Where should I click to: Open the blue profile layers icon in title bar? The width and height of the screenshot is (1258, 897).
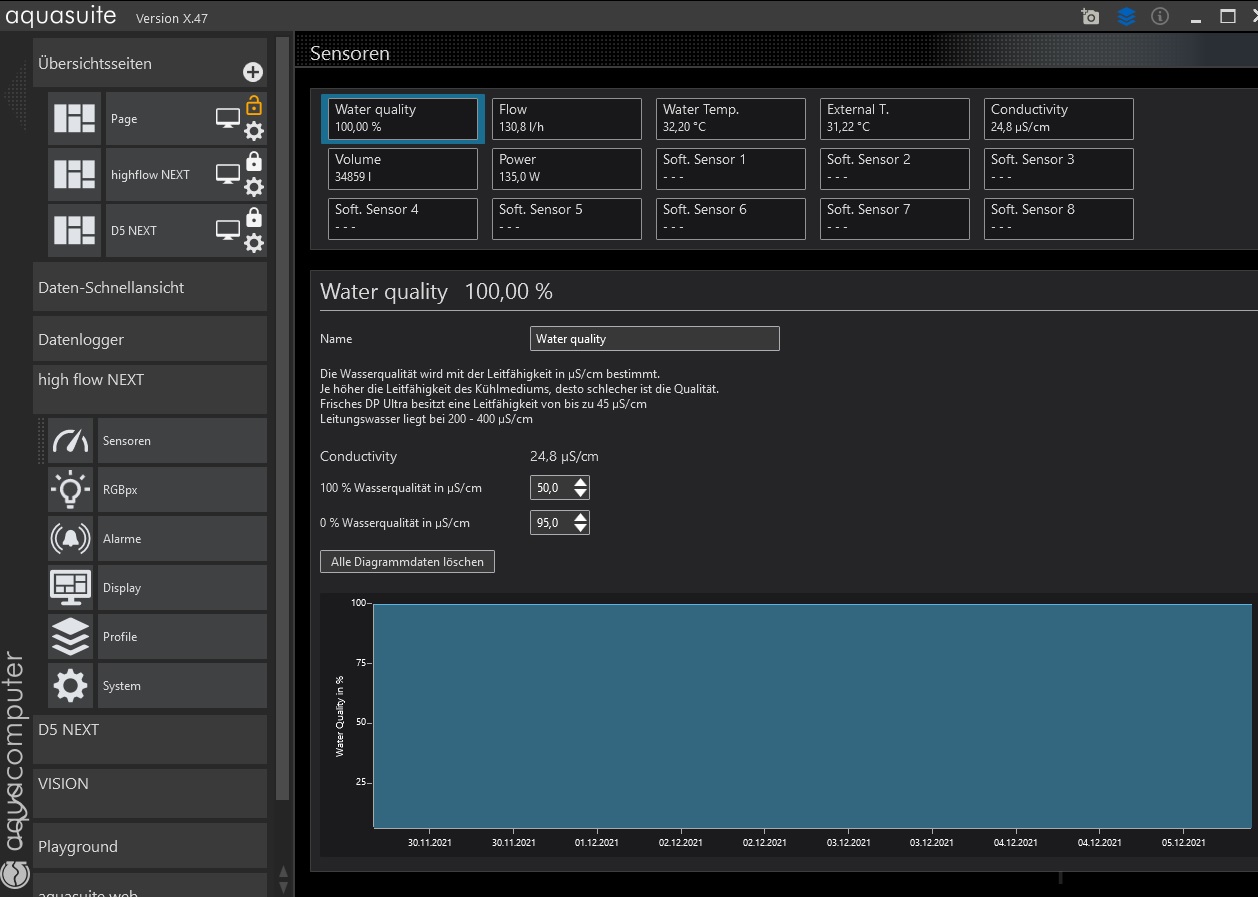(1127, 17)
